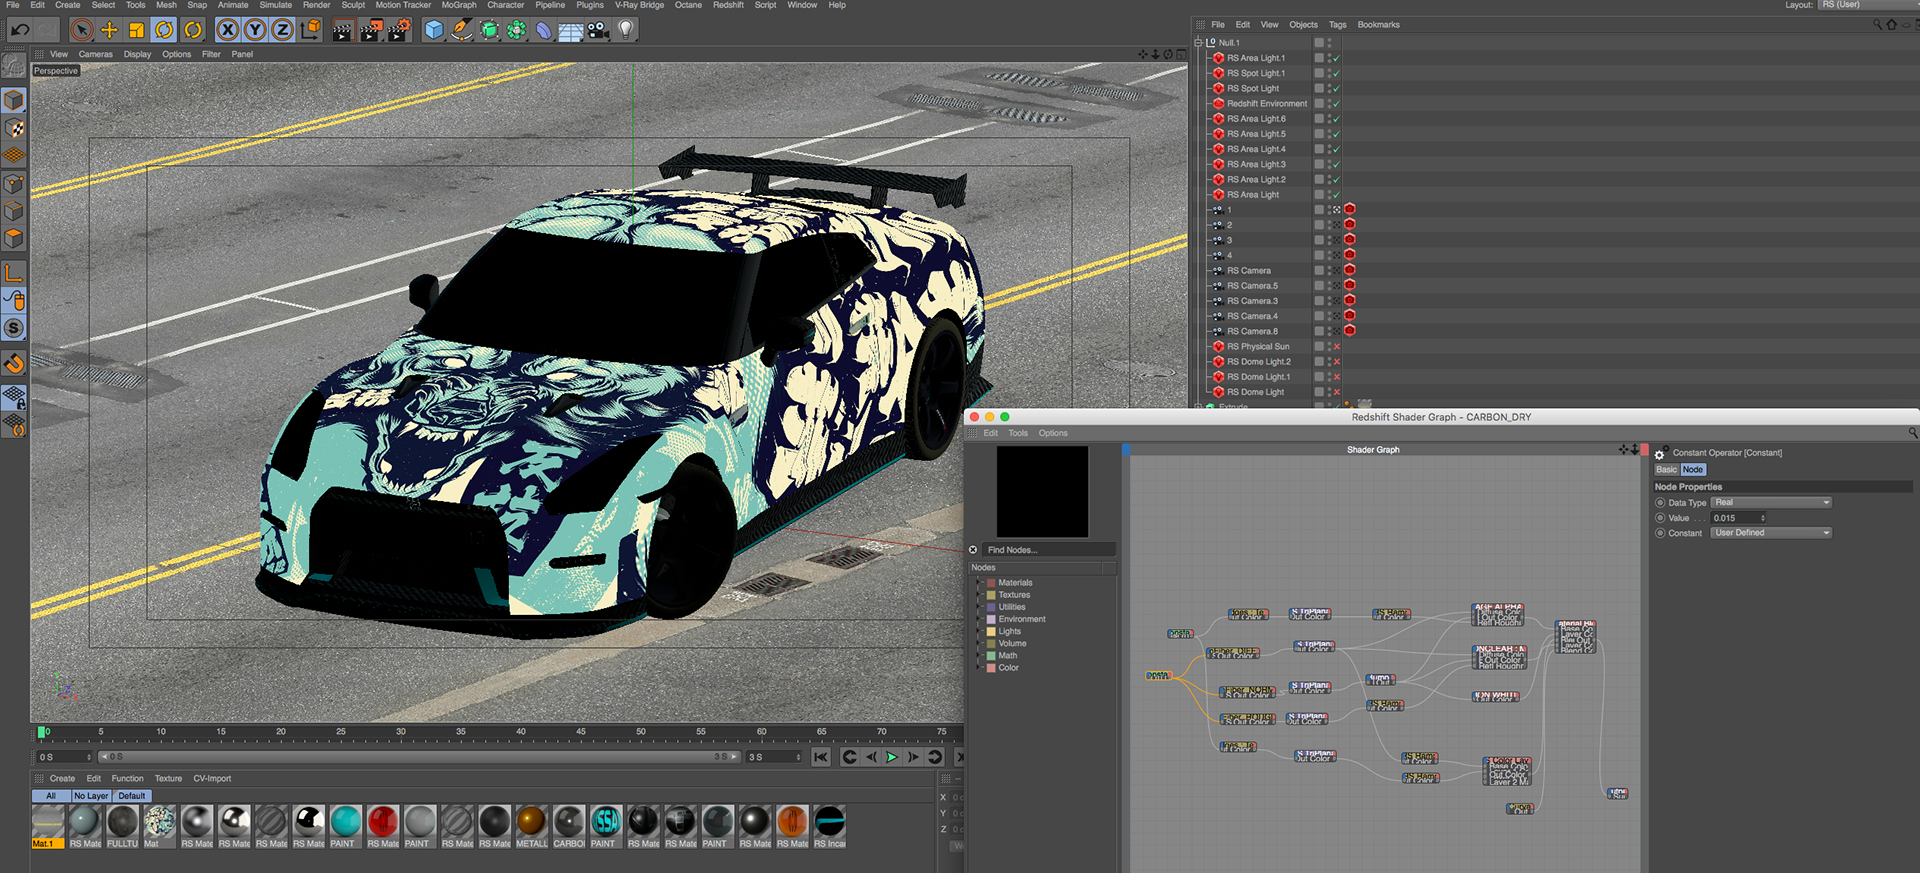The image size is (1920, 873).
Task: Click the coordinate system icon
Action: pyautogui.click(x=311, y=30)
